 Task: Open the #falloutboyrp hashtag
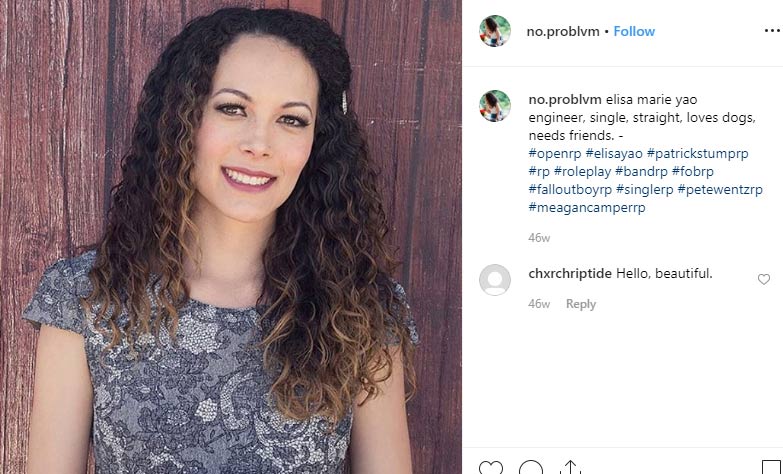[570, 190]
